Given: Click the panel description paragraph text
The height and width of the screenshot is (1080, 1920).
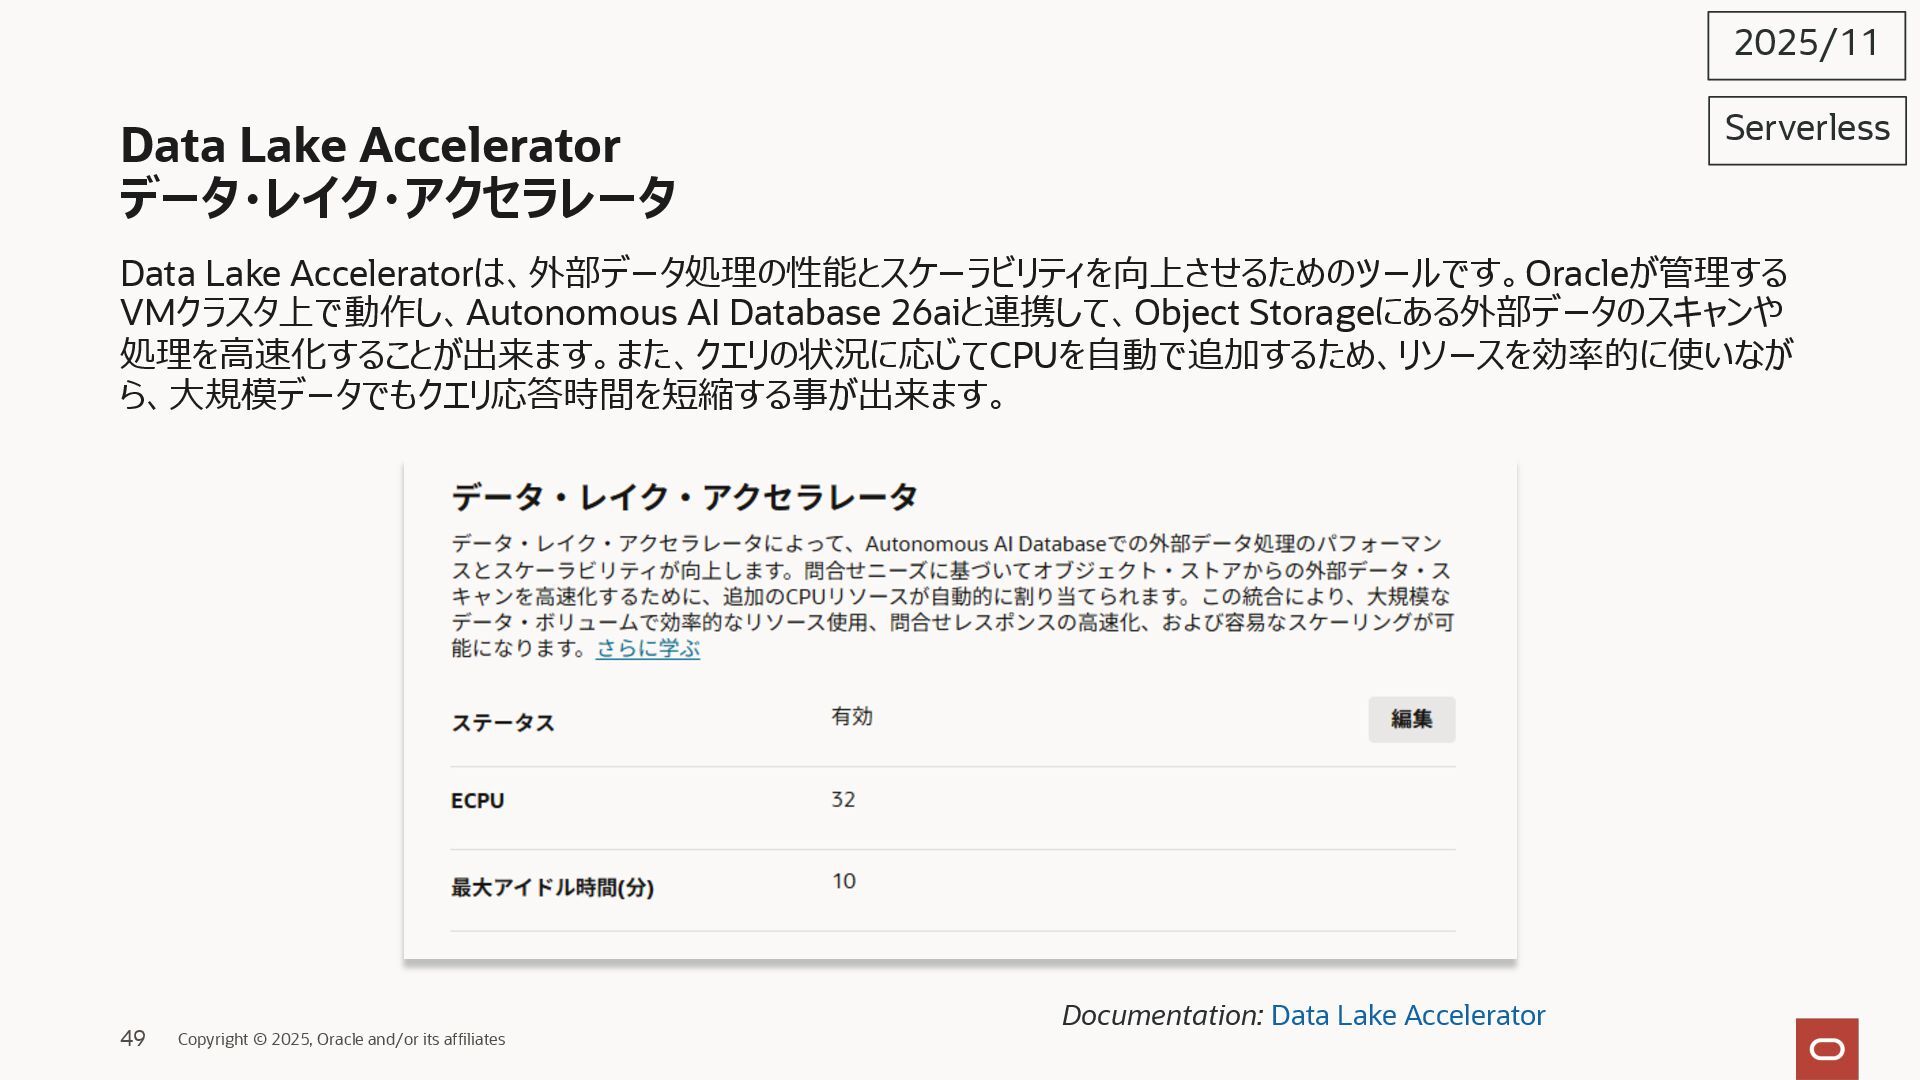Looking at the screenshot, I should 950,595.
